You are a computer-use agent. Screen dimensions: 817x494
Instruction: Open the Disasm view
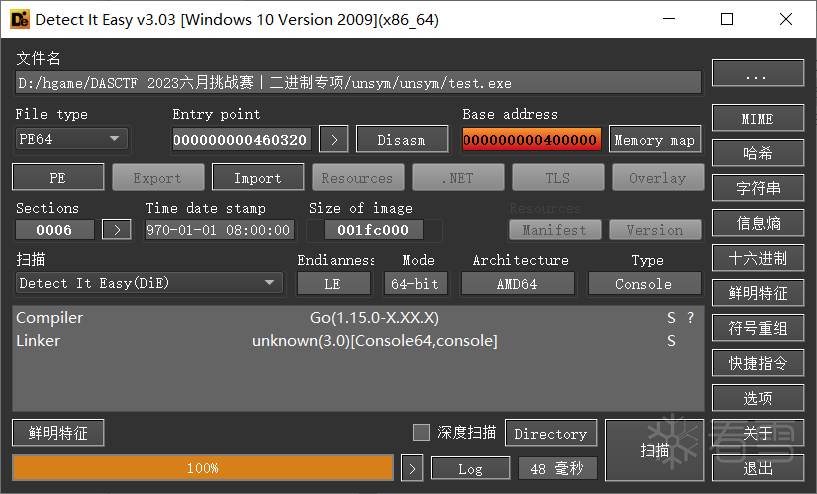click(402, 140)
